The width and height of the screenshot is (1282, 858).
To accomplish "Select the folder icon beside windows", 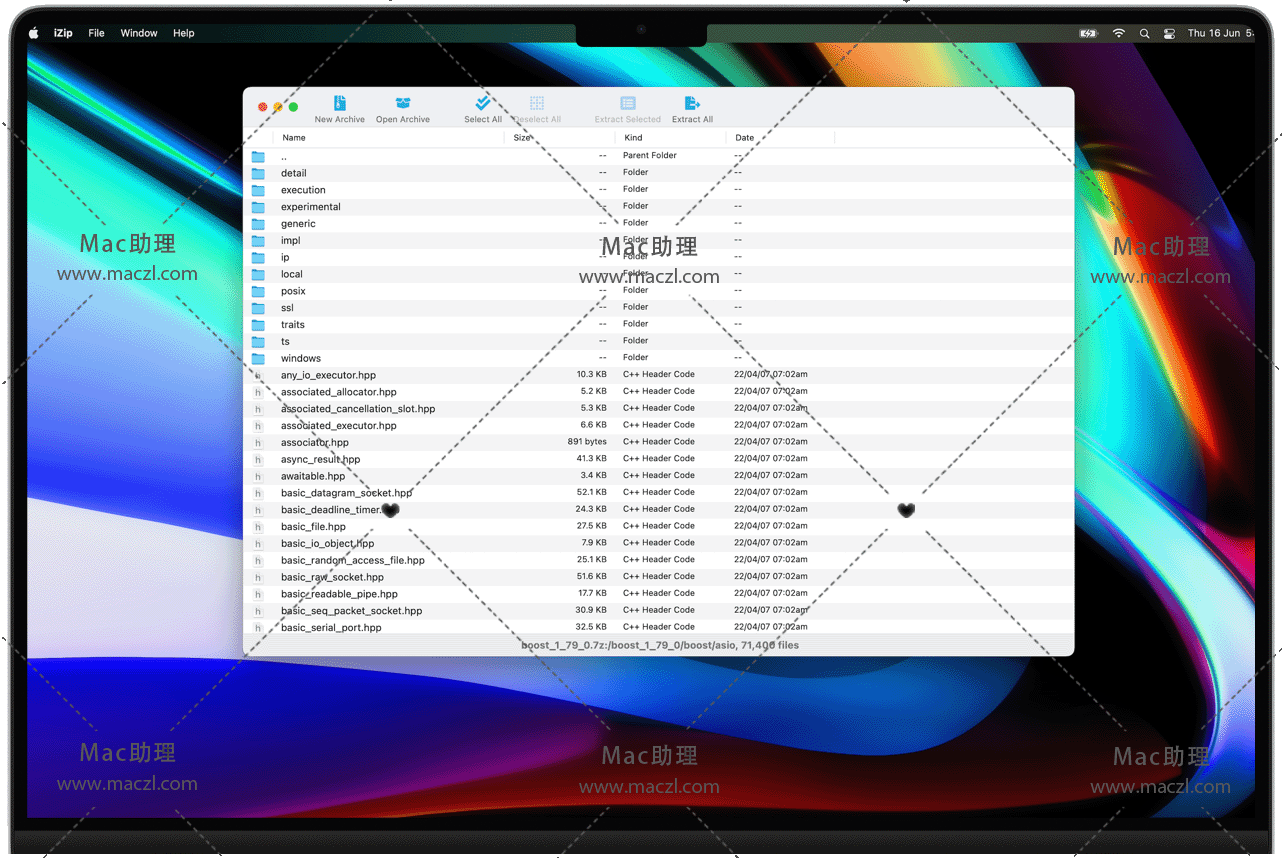I will 258,358.
